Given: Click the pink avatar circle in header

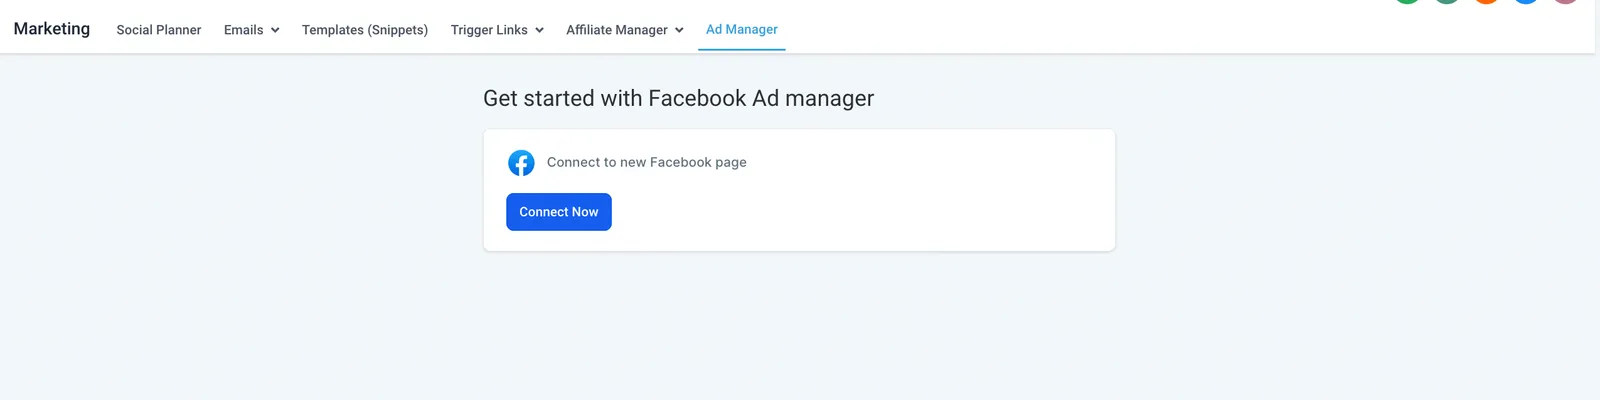Looking at the screenshot, I should click(x=1566, y=1).
